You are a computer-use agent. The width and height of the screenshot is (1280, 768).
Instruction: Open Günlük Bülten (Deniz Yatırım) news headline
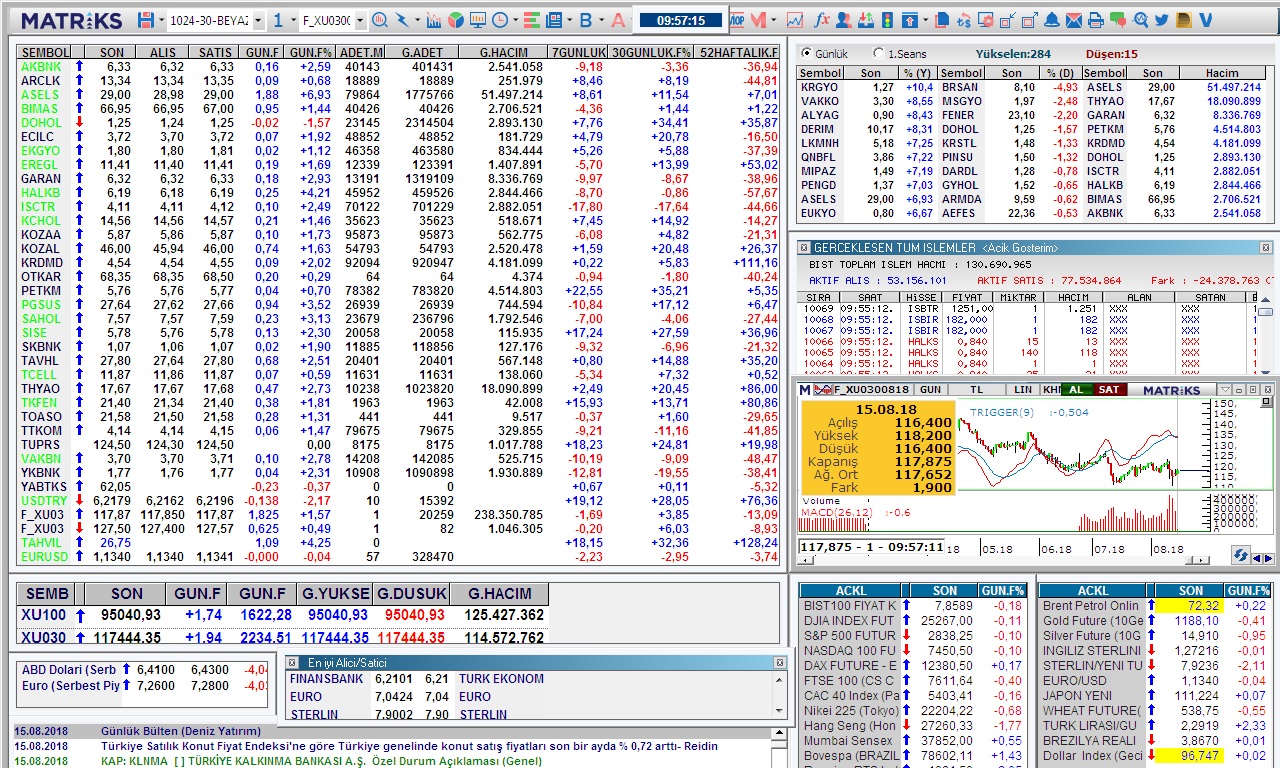click(x=180, y=731)
